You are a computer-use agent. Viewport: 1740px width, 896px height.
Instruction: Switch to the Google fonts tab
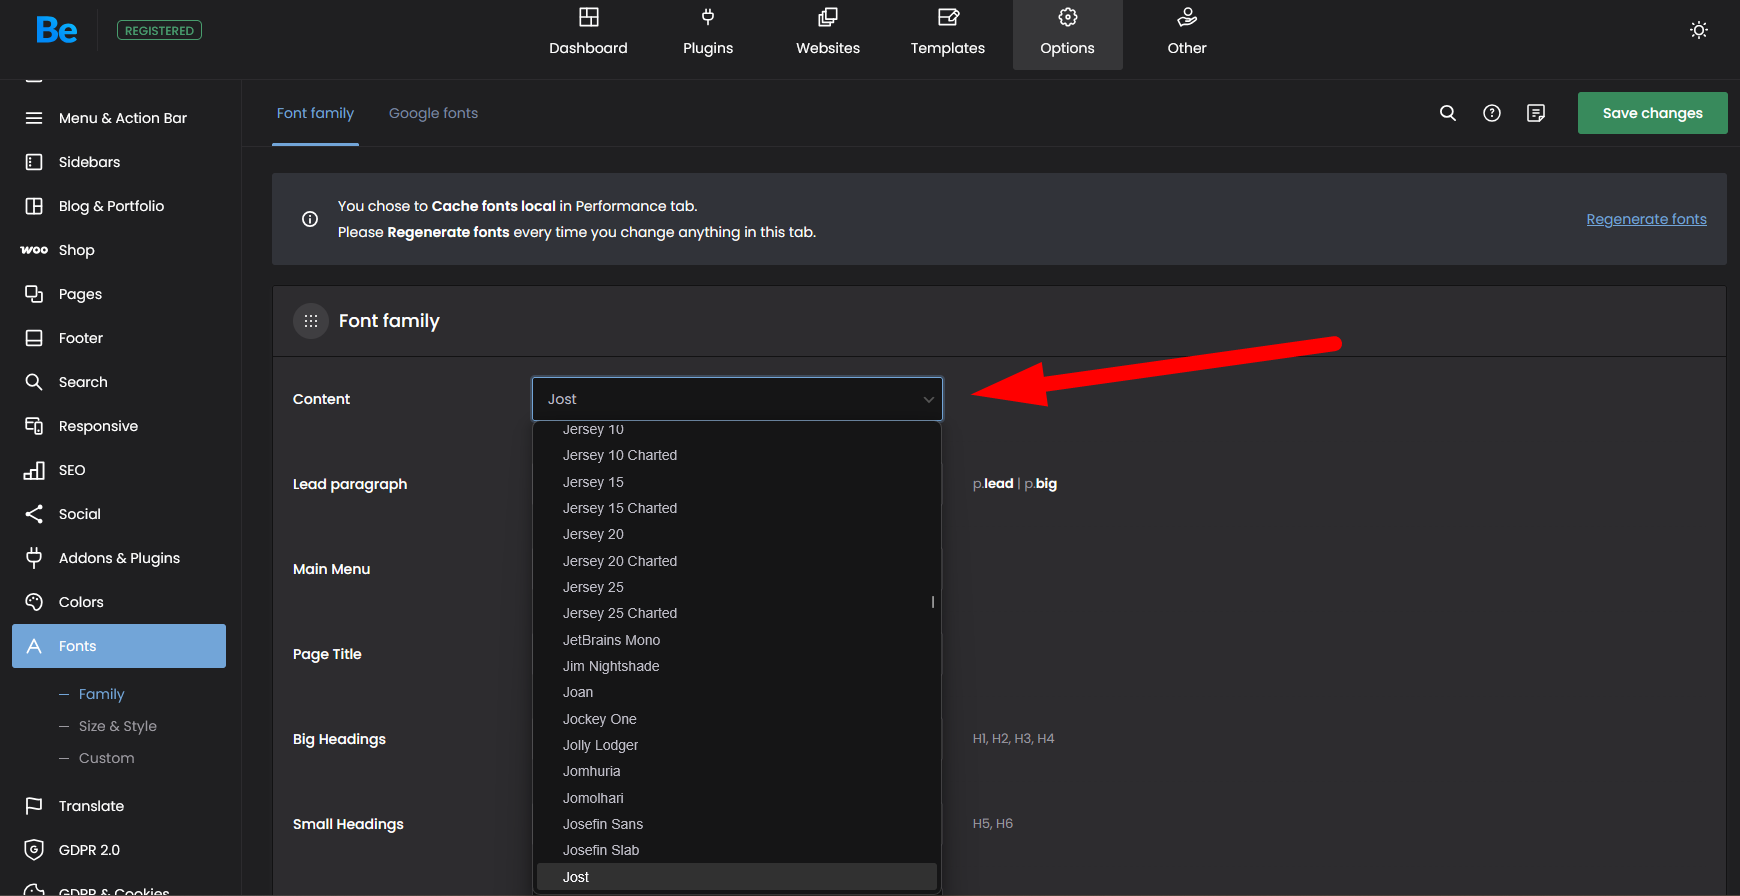coord(433,113)
